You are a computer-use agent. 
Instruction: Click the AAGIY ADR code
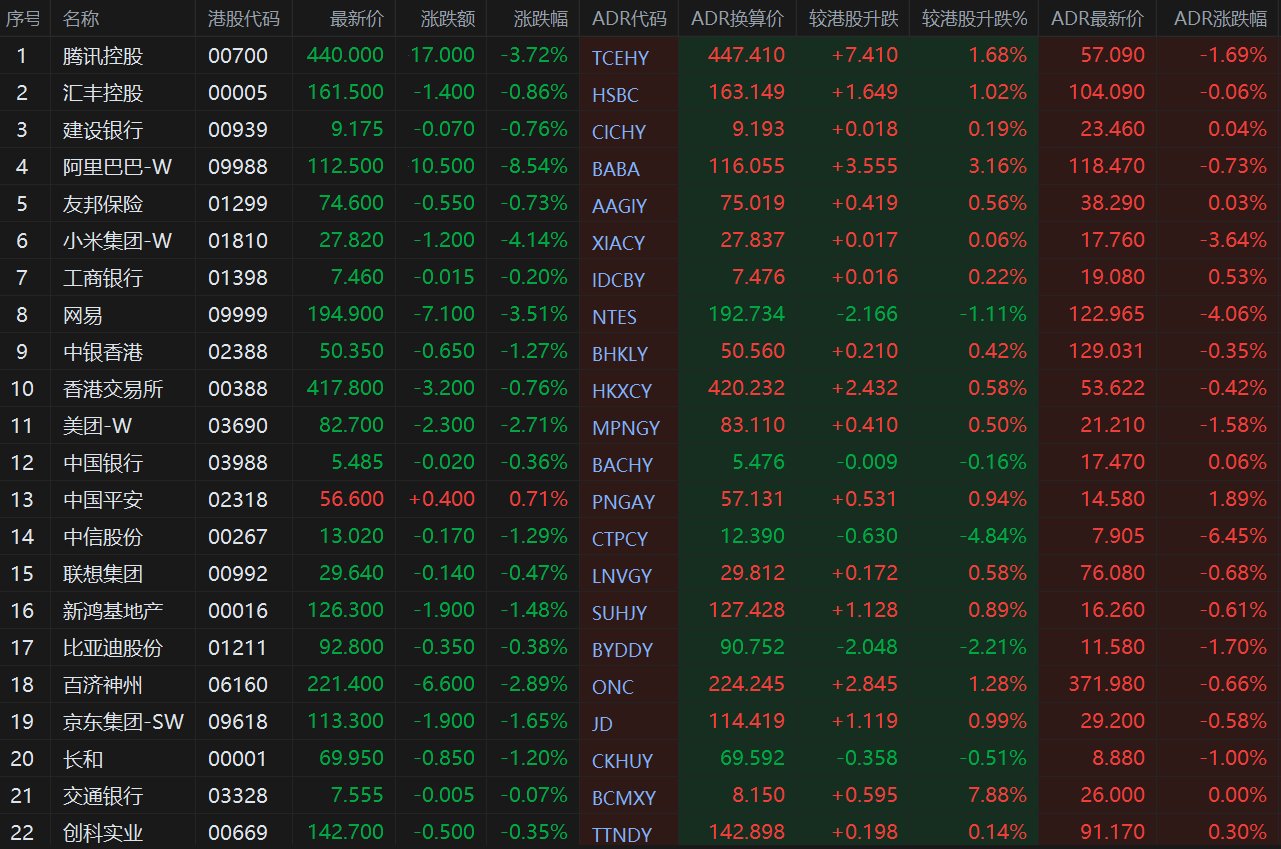pyautogui.click(x=620, y=206)
